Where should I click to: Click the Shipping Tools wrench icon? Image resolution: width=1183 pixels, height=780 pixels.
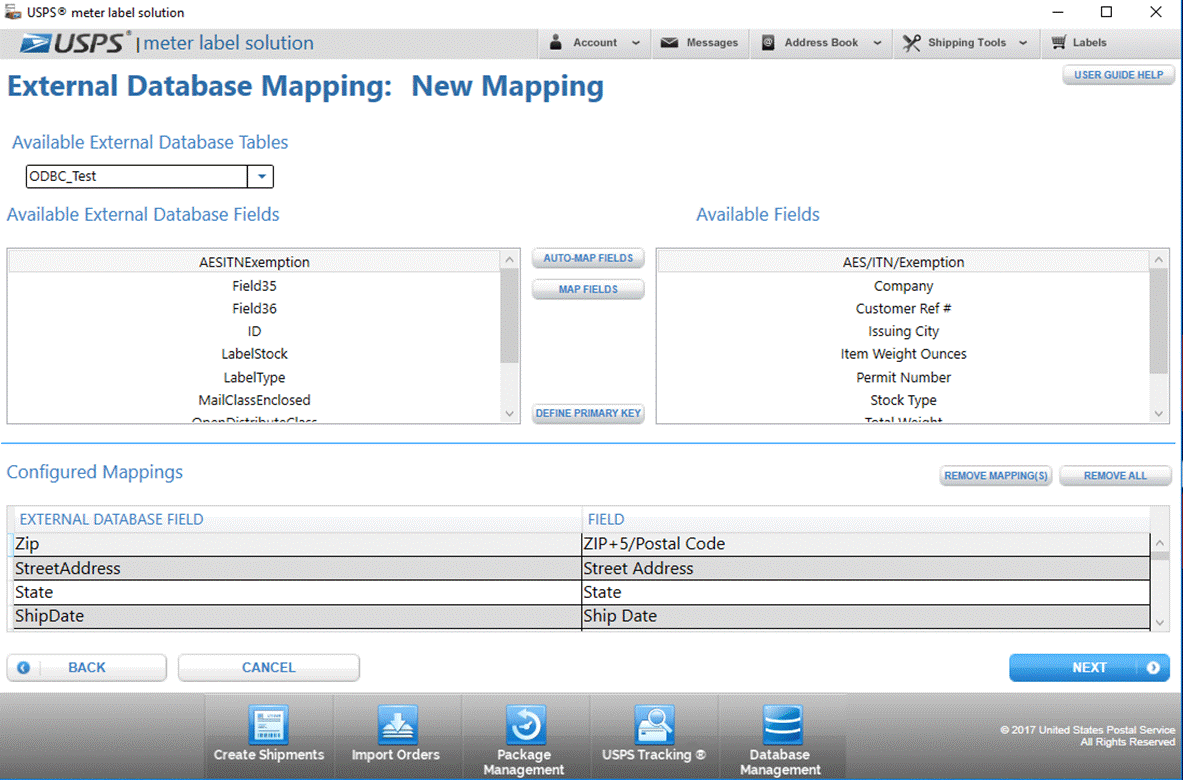(x=911, y=43)
